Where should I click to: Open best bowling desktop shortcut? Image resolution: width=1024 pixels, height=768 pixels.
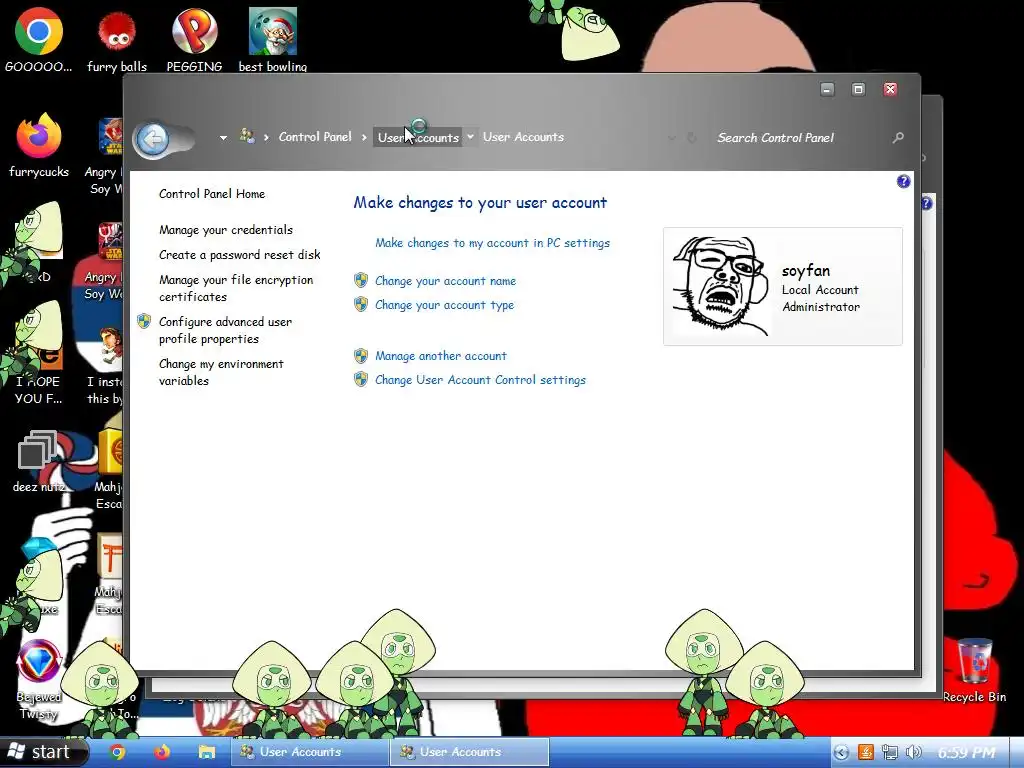(x=272, y=39)
